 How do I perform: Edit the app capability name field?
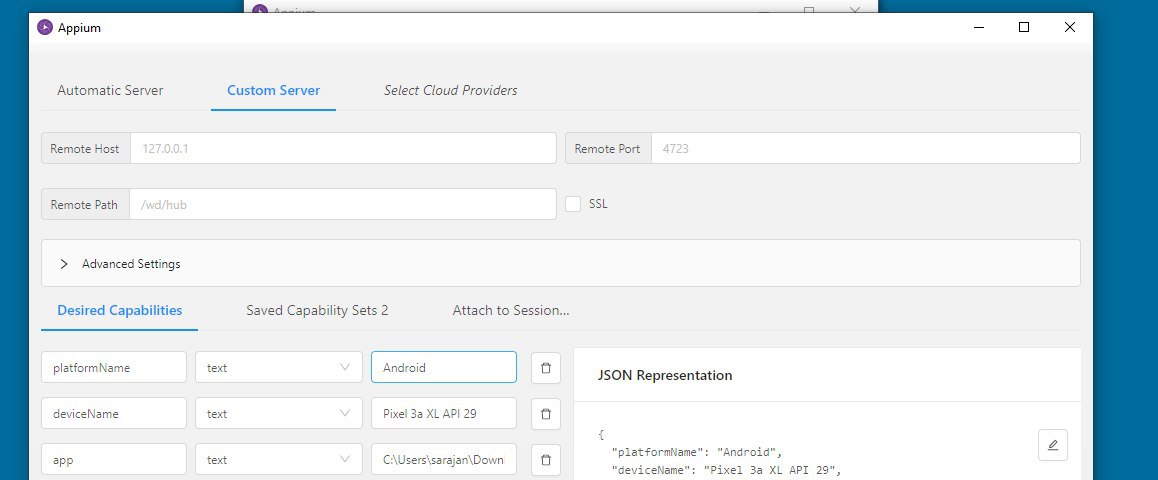pyautogui.click(x=114, y=459)
